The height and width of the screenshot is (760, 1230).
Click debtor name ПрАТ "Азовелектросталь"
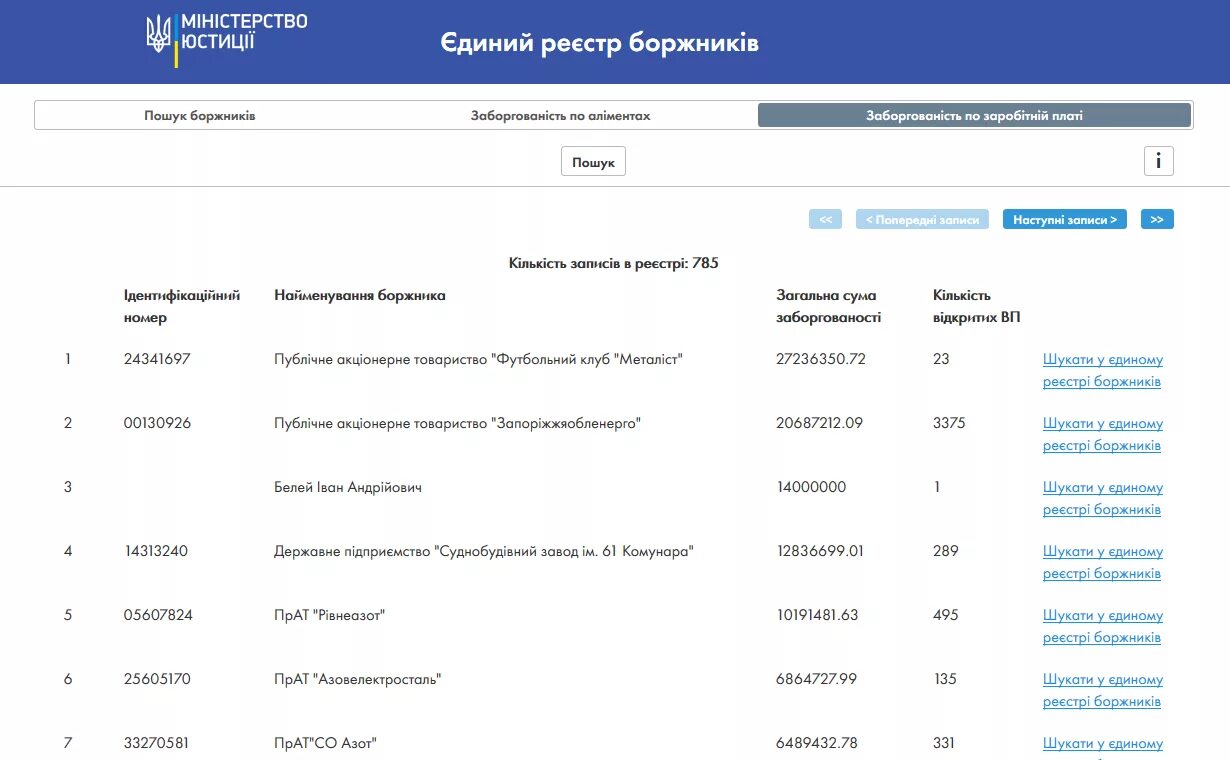coord(358,679)
